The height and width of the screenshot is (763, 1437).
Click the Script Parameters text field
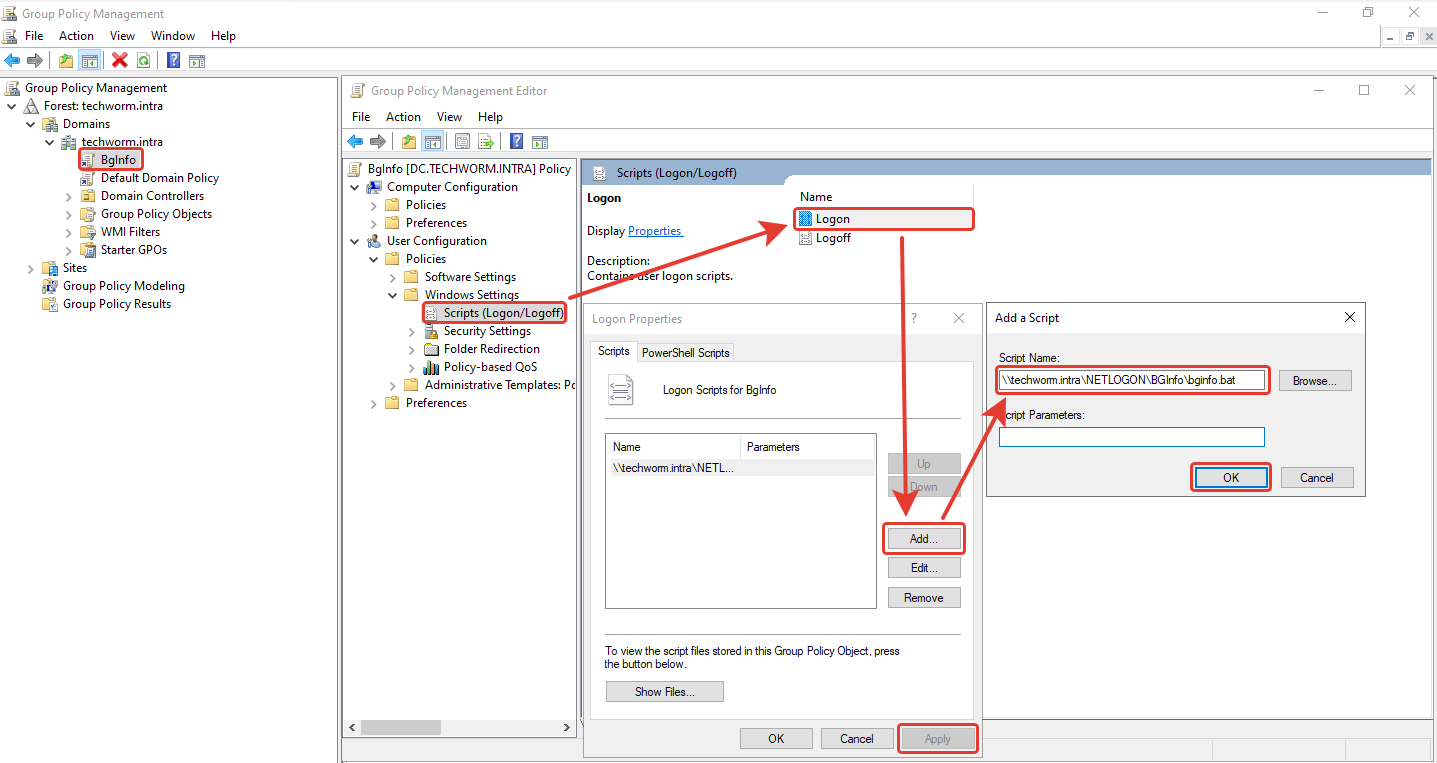pos(1131,437)
